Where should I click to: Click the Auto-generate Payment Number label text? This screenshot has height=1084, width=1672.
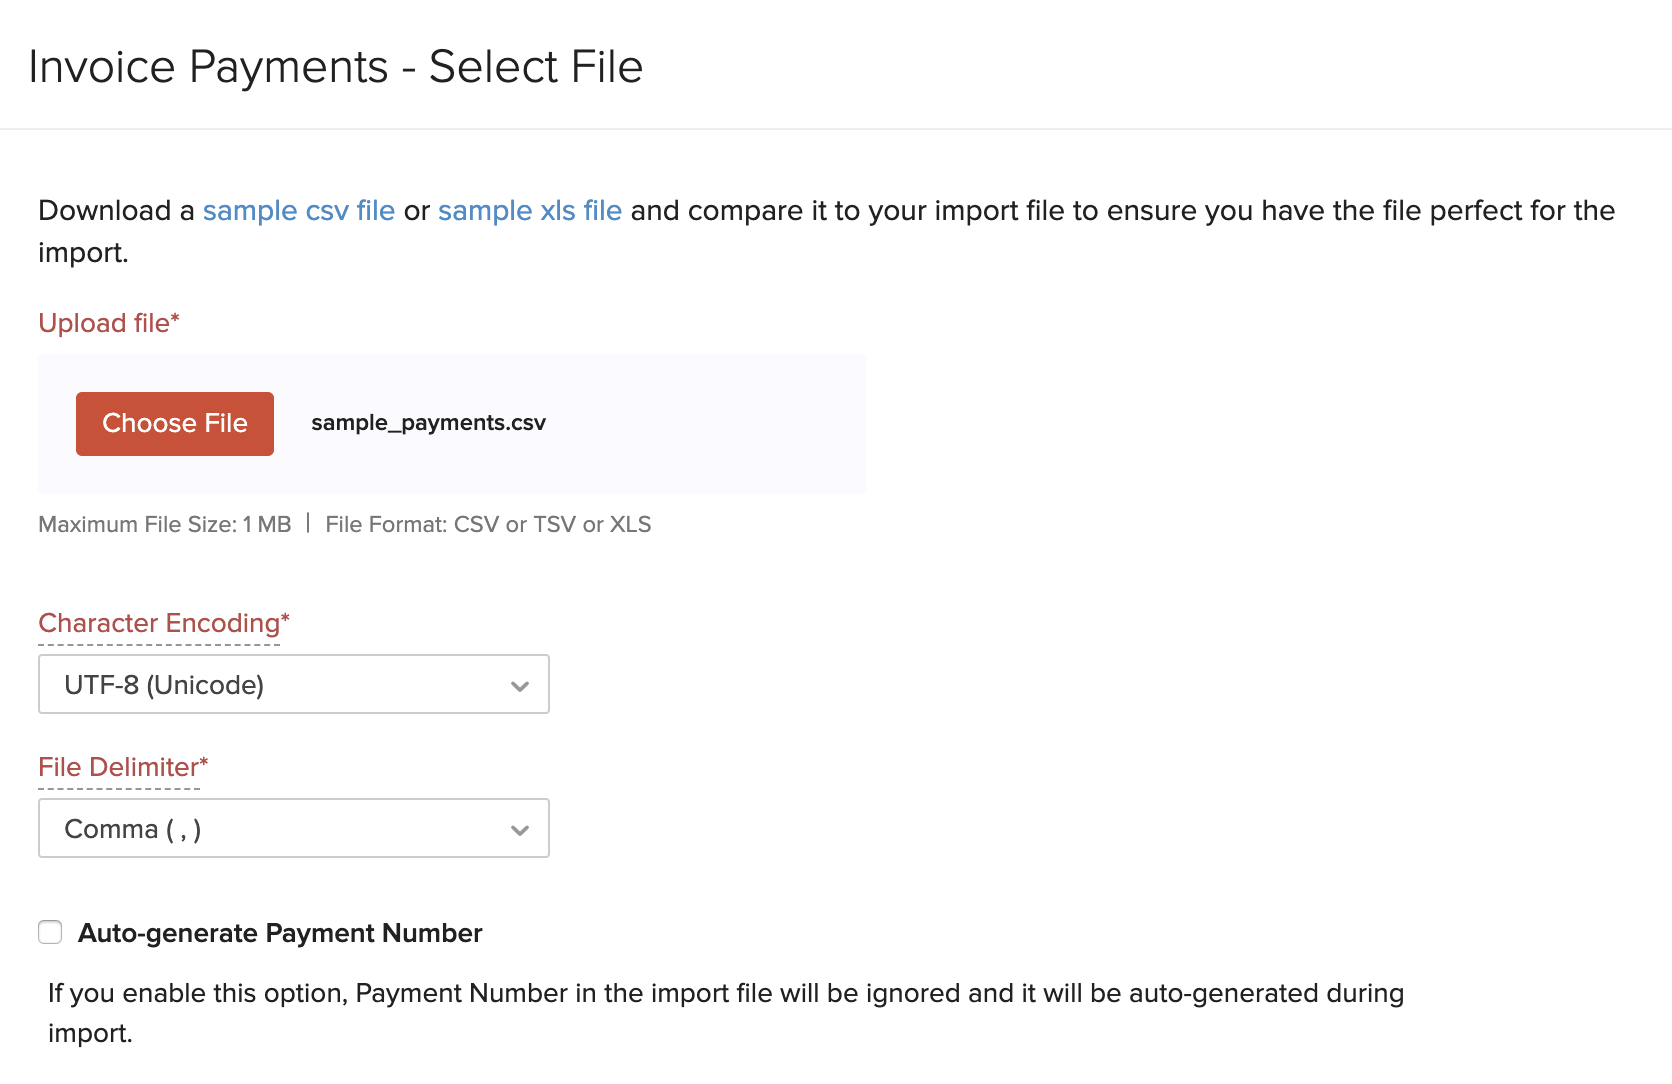point(280,933)
